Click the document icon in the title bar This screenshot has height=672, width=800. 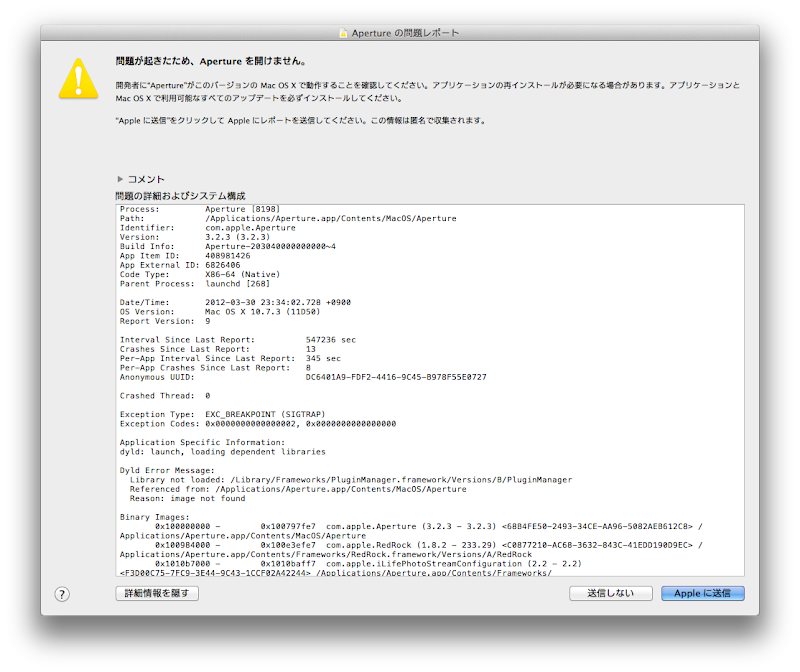(x=344, y=33)
